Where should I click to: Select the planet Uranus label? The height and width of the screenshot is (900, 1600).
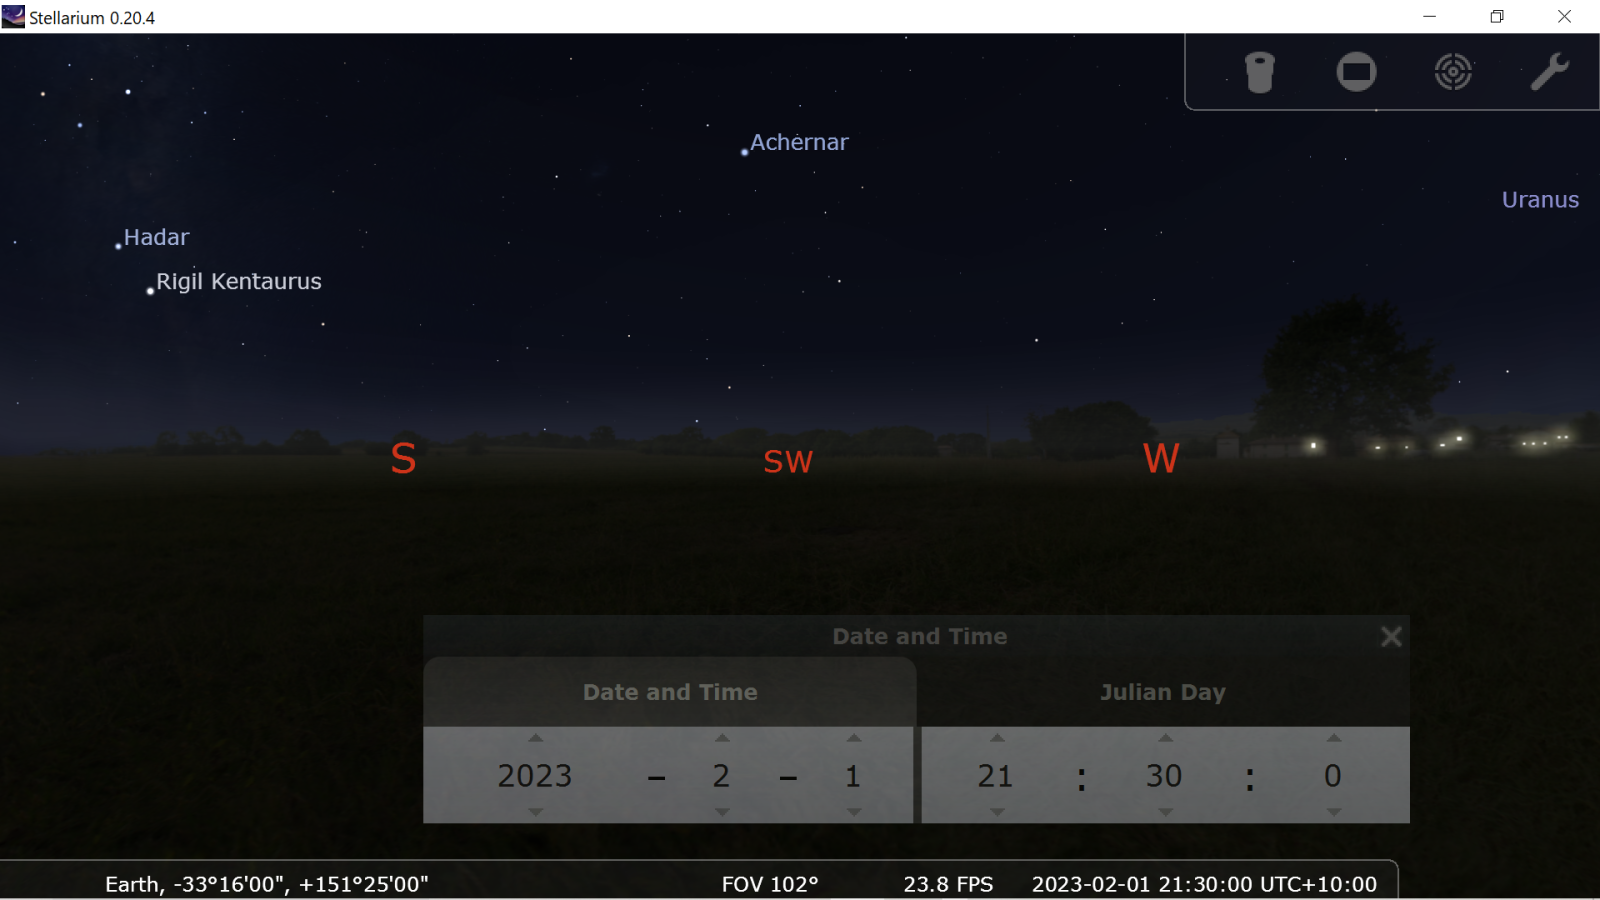pos(1540,200)
